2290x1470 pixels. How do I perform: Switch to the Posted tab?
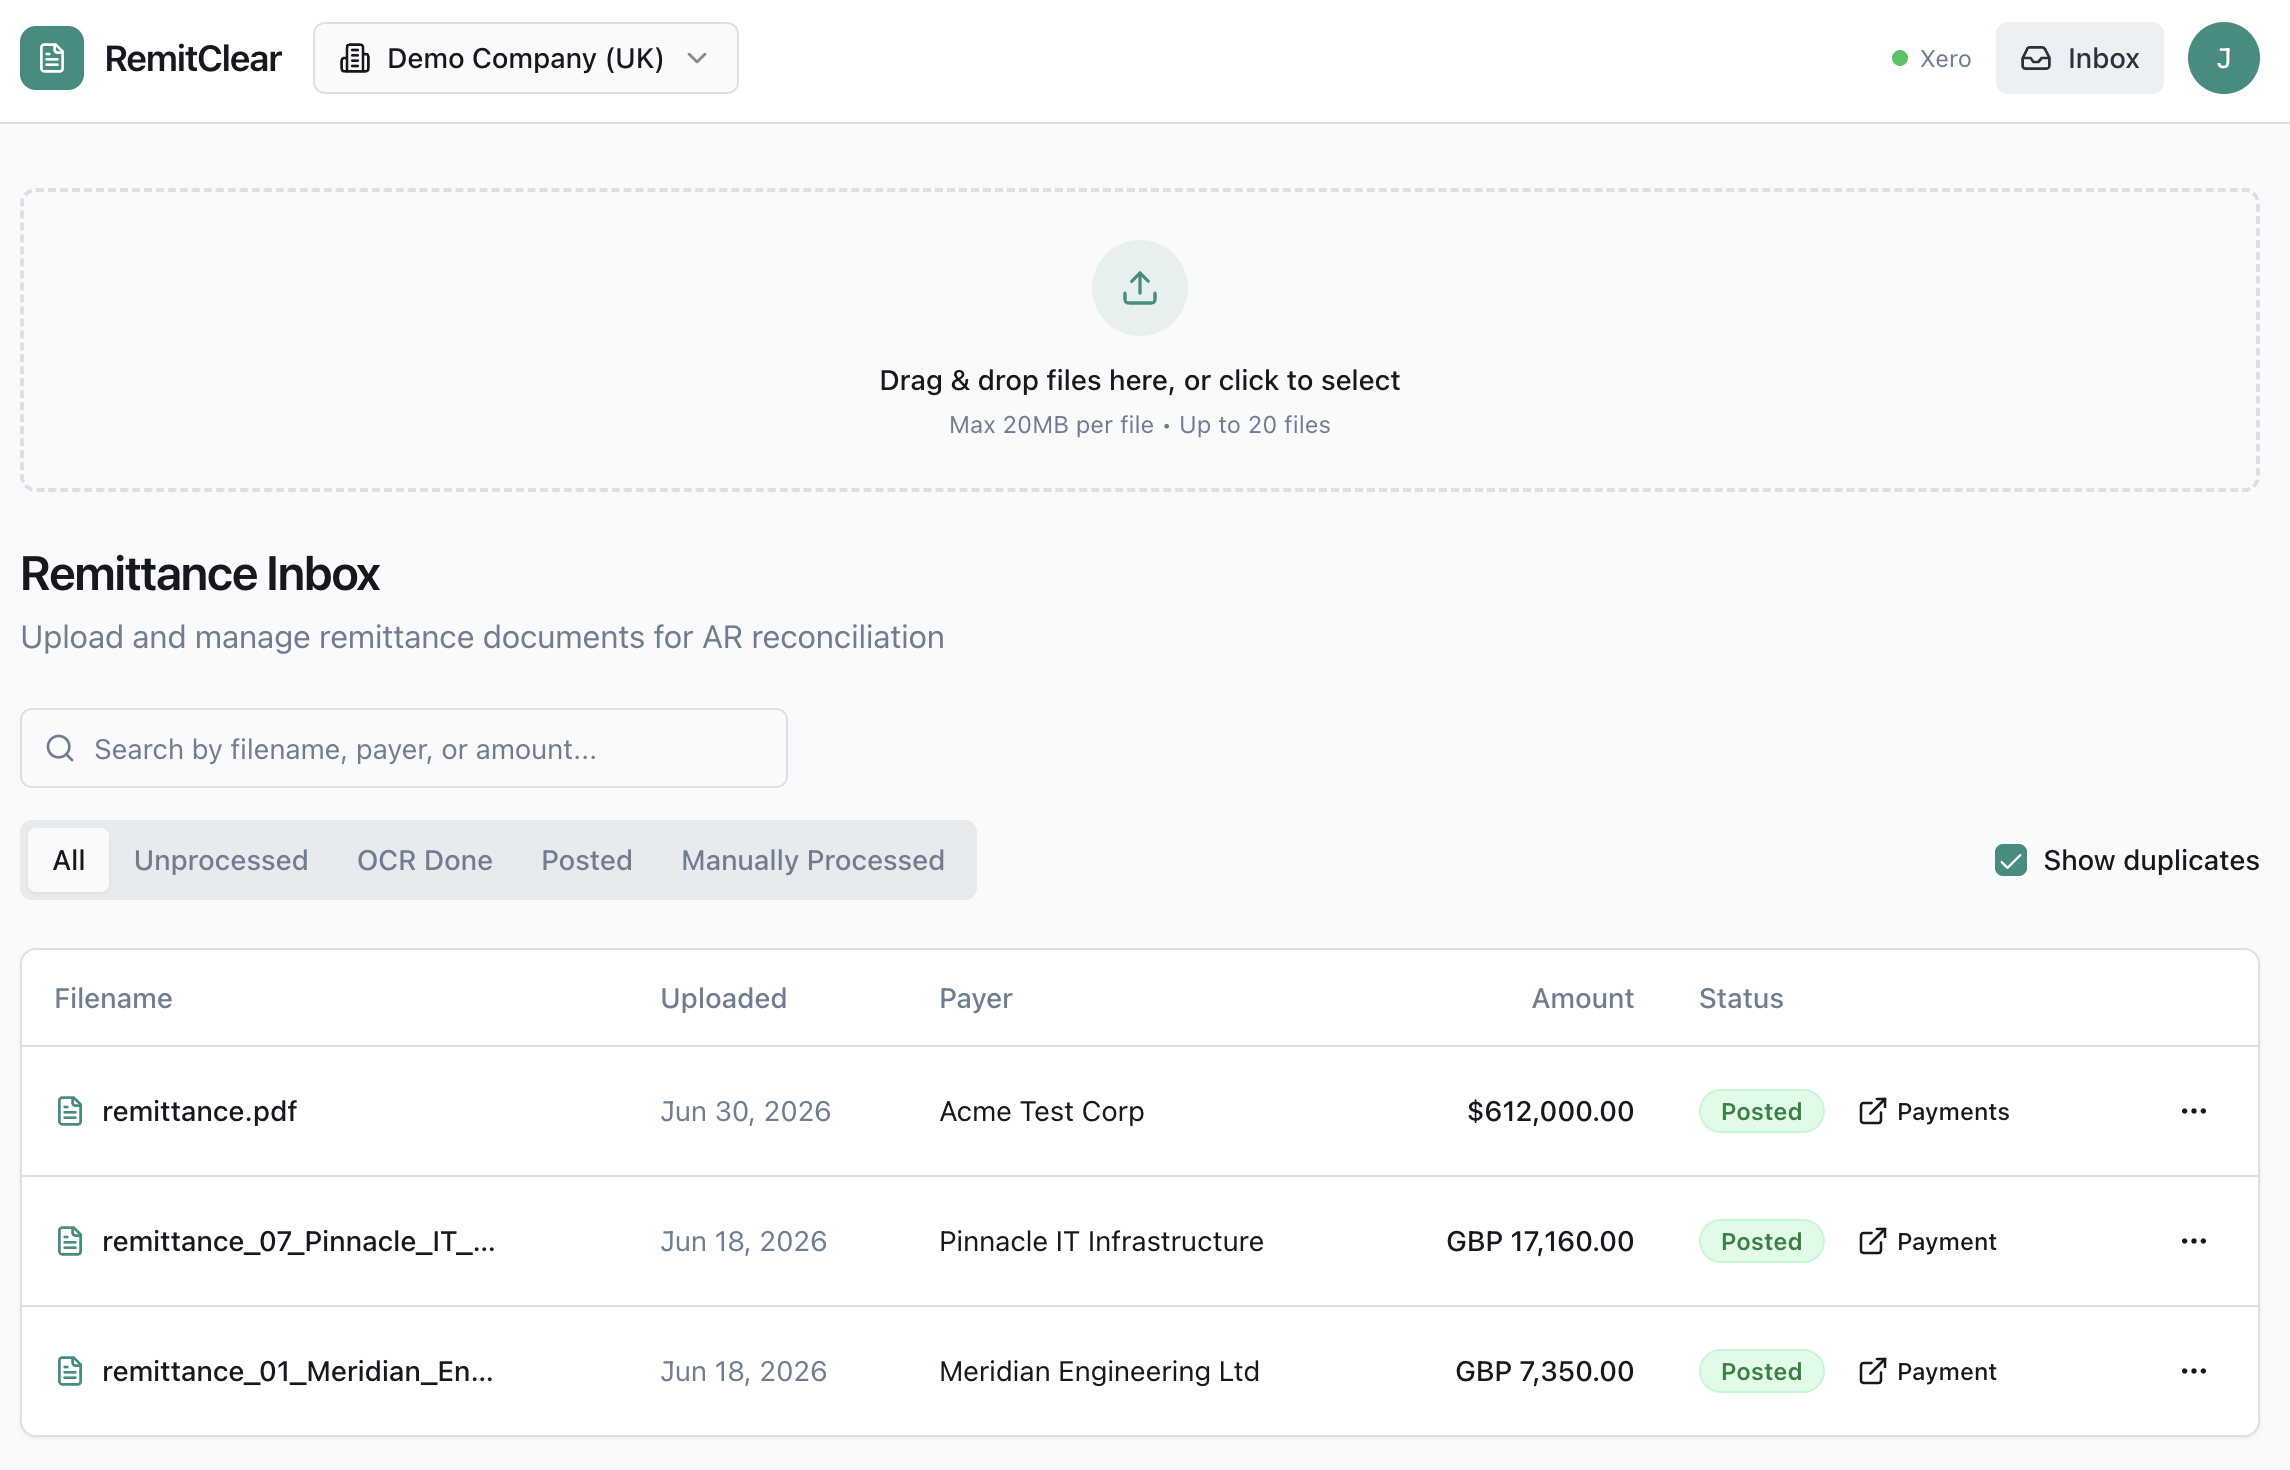coord(587,860)
